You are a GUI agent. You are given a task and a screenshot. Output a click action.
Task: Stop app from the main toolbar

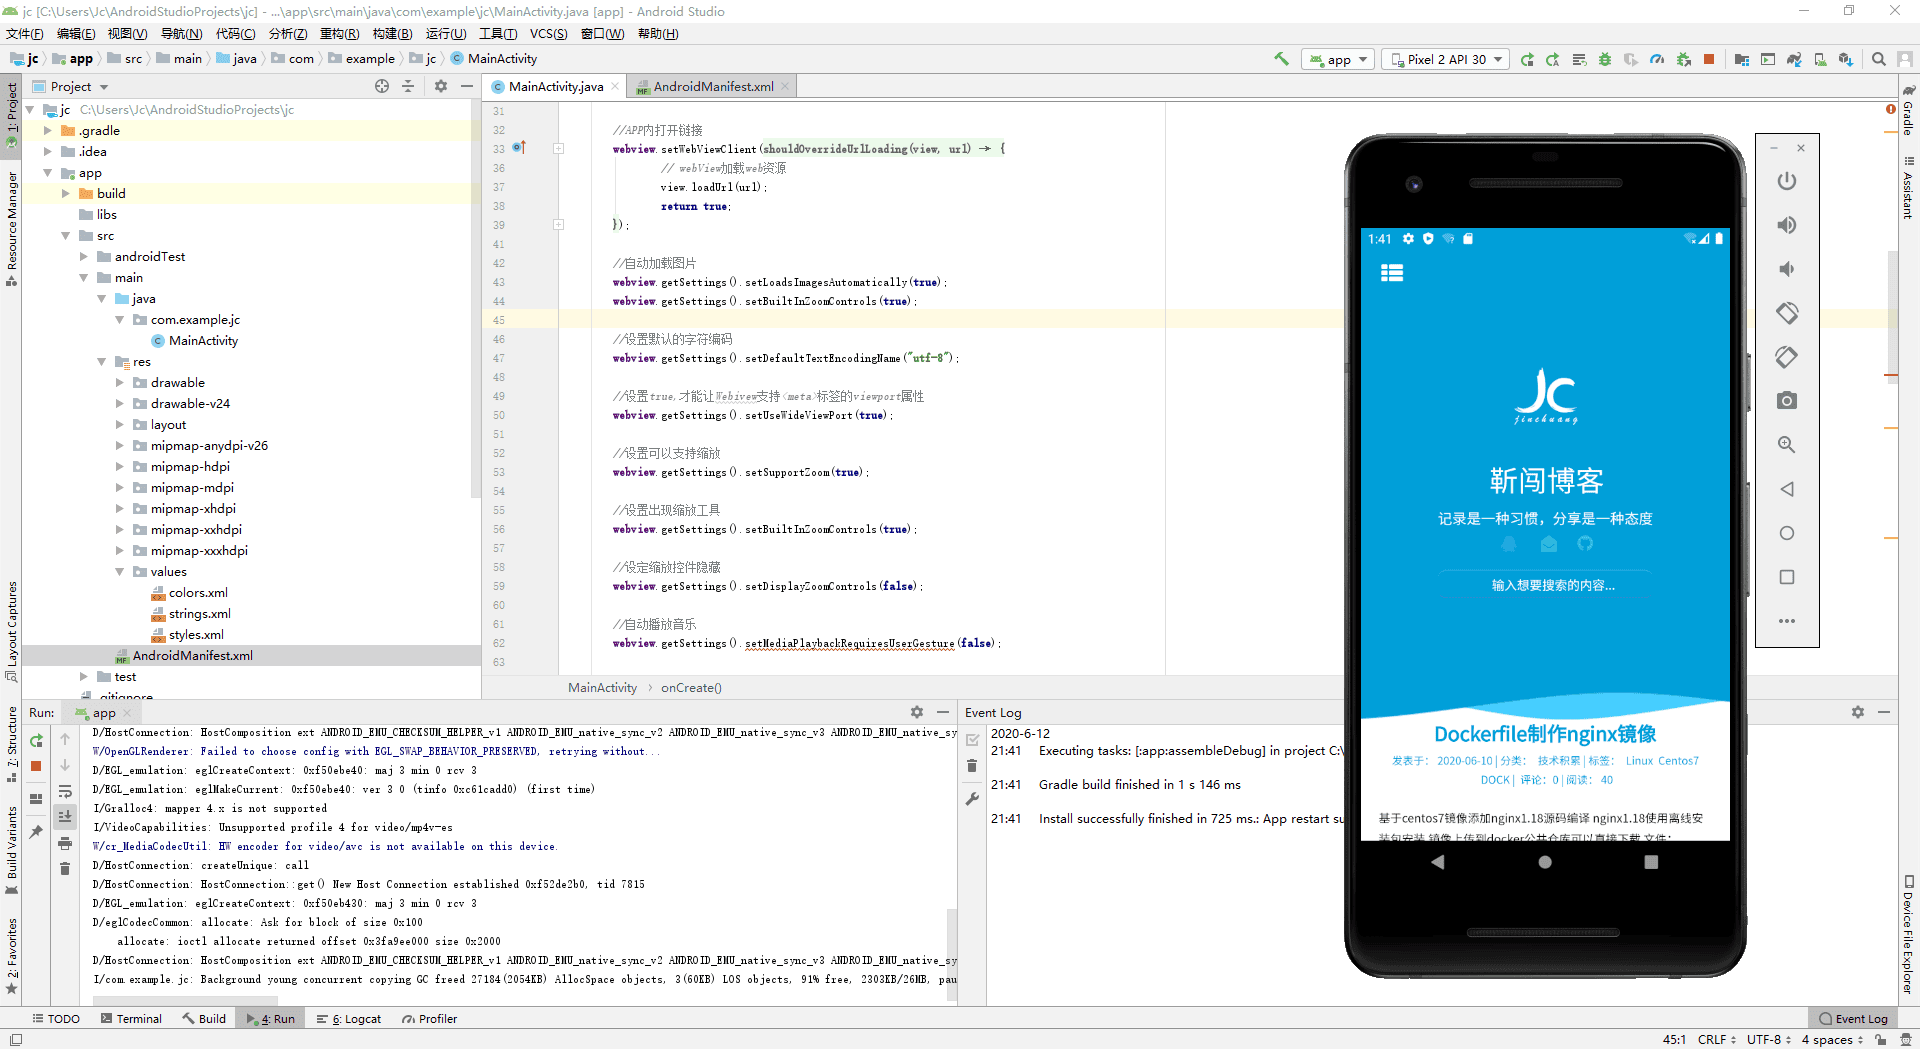pyautogui.click(x=1709, y=59)
